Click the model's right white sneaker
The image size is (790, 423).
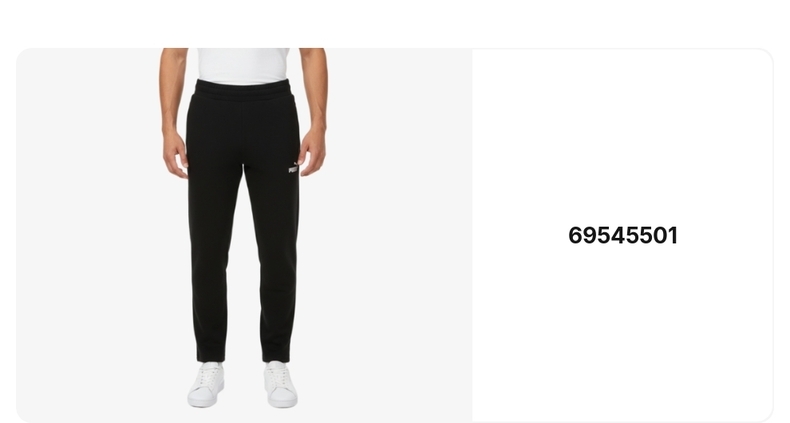pyautogui.click(x=281, y=384)
